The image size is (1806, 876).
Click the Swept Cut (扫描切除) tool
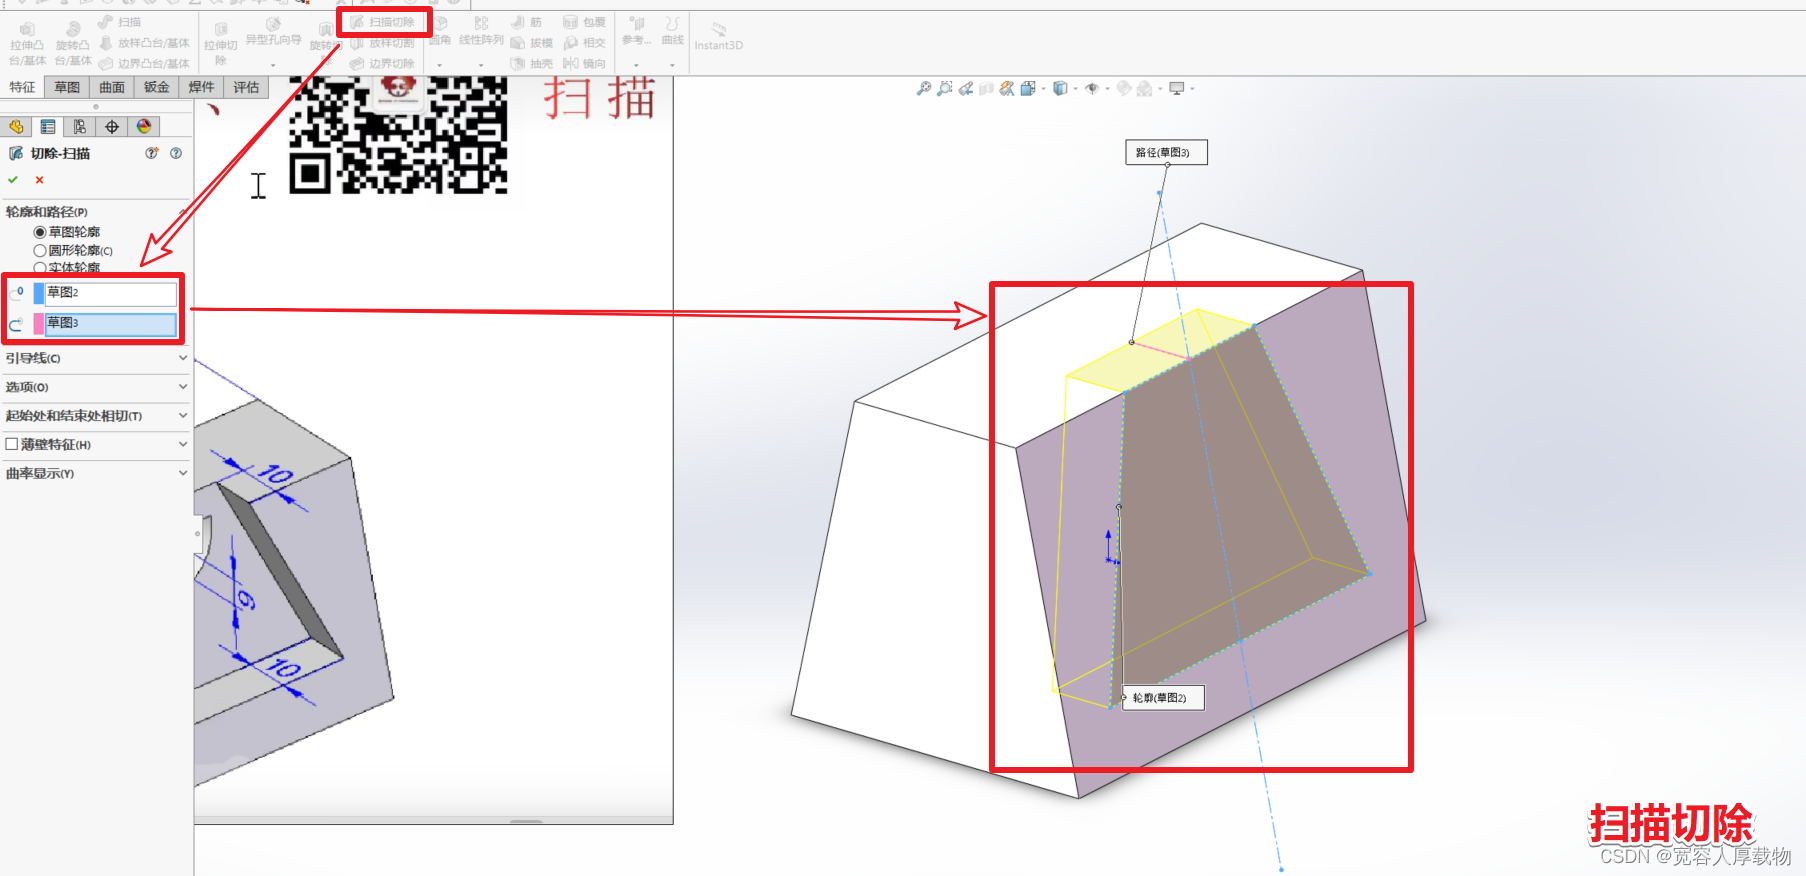click(383, 22)
